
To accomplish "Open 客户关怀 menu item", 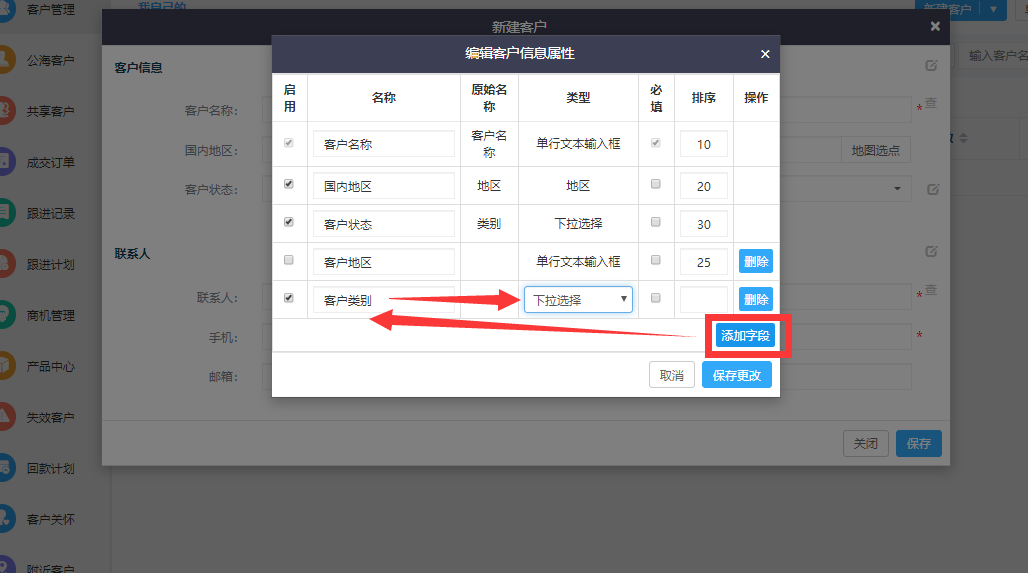I will point(50,520).
